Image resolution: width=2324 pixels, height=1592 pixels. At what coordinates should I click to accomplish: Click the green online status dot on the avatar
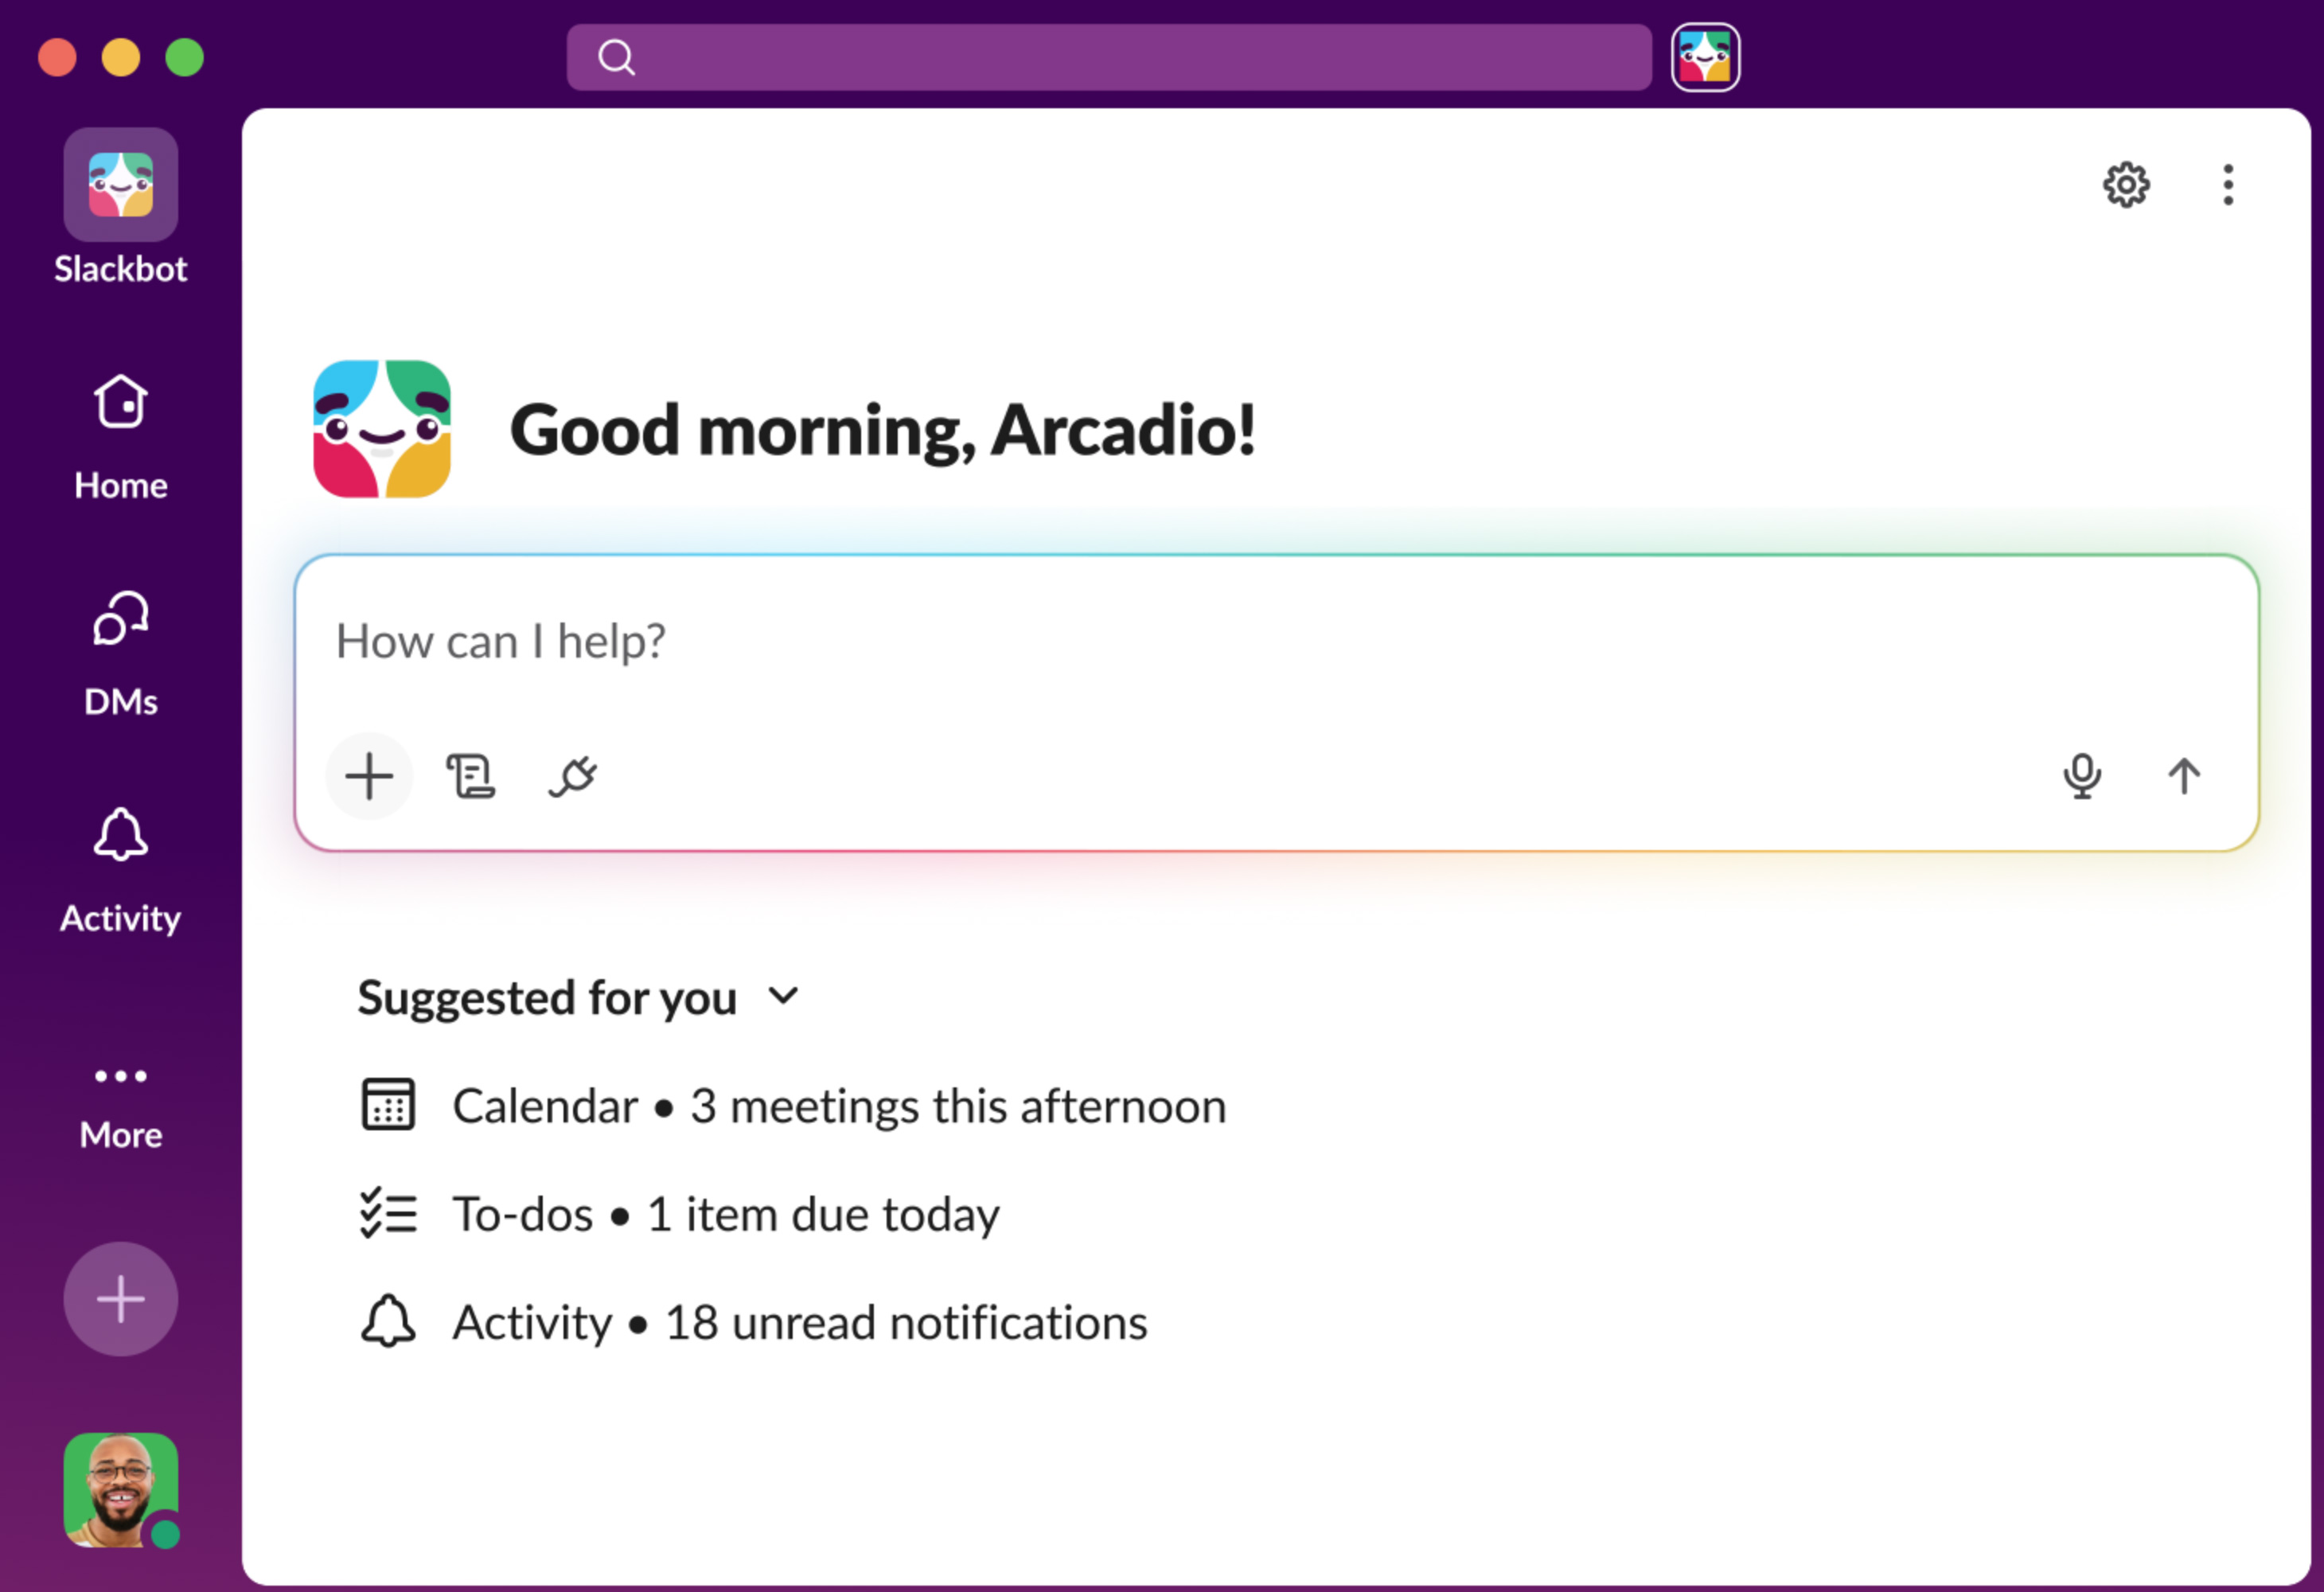[x=165, y=1534]
